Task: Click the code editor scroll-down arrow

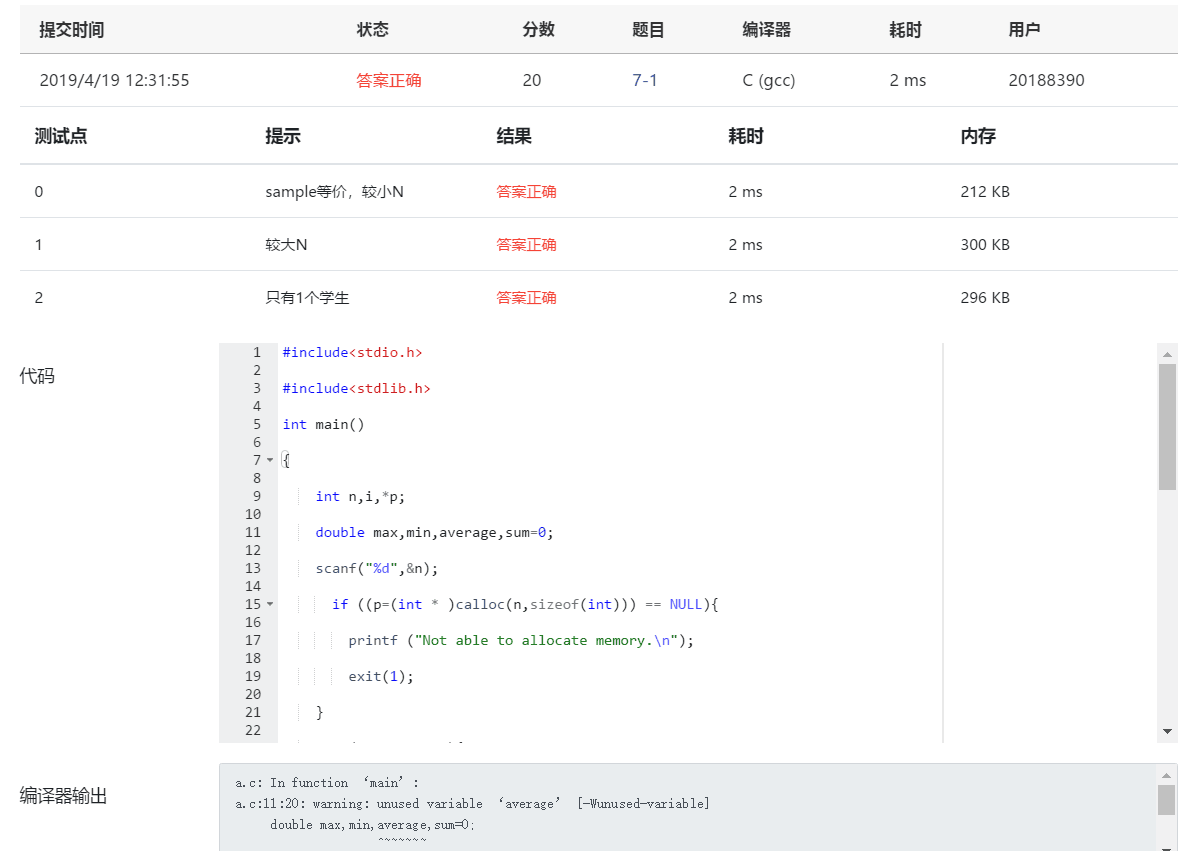Action: coord(1167,732)
